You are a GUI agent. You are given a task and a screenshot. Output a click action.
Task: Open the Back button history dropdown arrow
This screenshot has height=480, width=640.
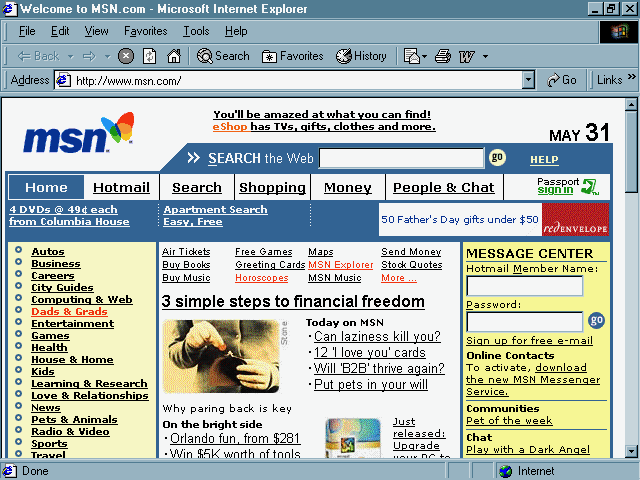pyautogui.click(x=71, y=56)
